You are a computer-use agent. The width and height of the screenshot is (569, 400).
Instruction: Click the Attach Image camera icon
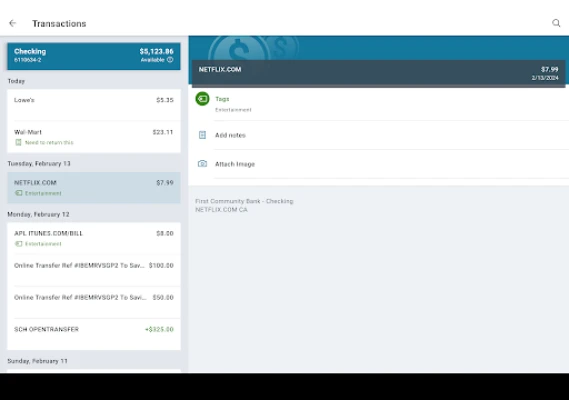click(x=202, y=164)
